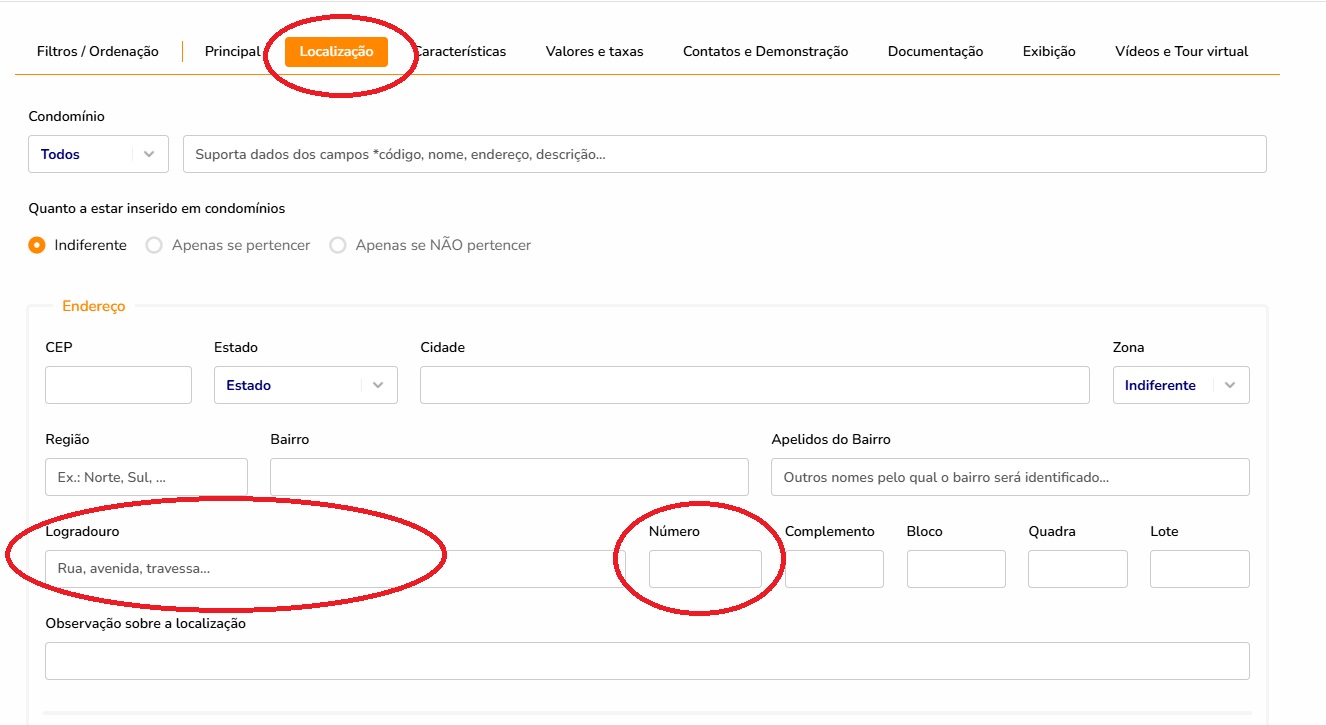Focus the Número input box

[705, 569]
